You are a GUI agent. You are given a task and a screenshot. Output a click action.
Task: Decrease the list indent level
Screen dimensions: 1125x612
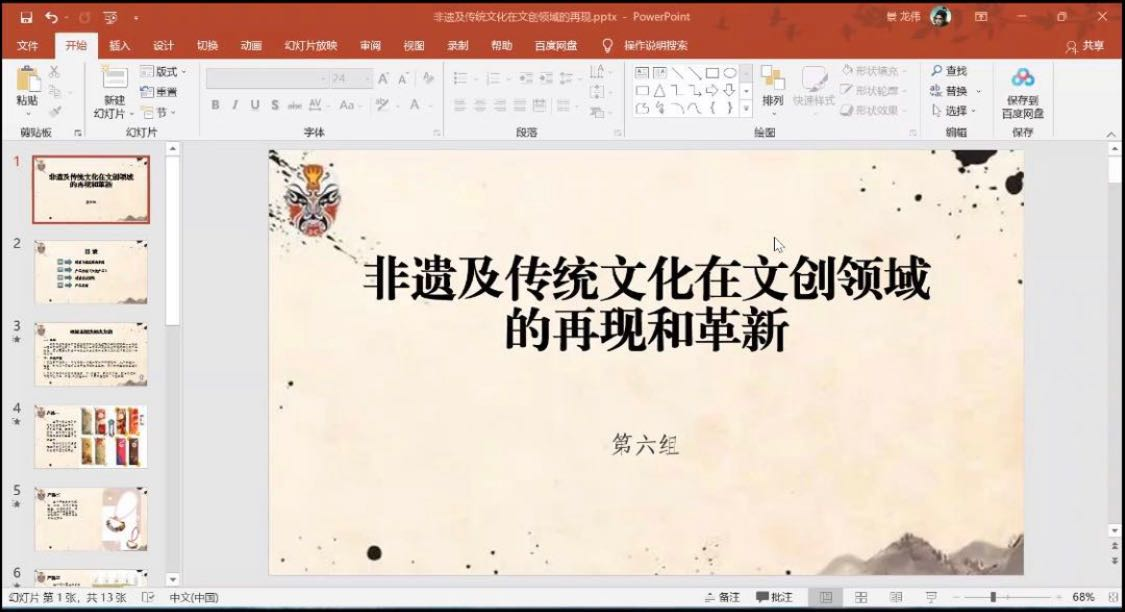[526, 78]
